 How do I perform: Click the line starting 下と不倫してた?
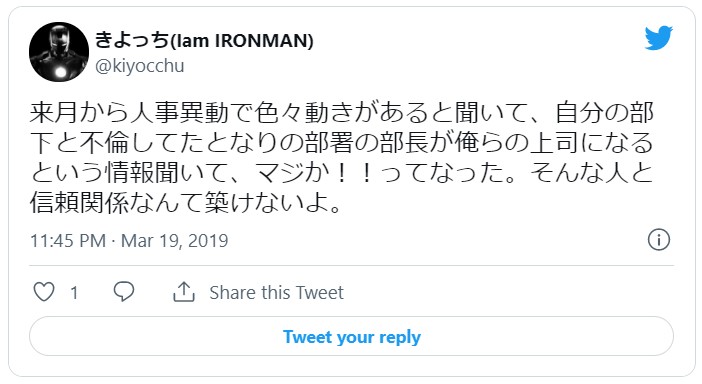tap(342, 143)
